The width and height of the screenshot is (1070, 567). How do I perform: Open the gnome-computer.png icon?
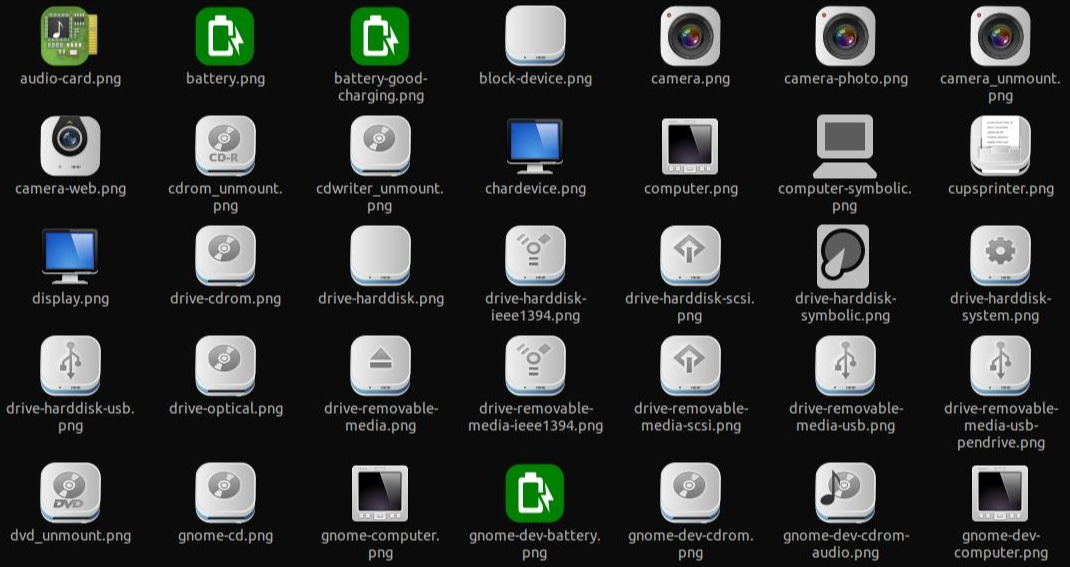380,493
